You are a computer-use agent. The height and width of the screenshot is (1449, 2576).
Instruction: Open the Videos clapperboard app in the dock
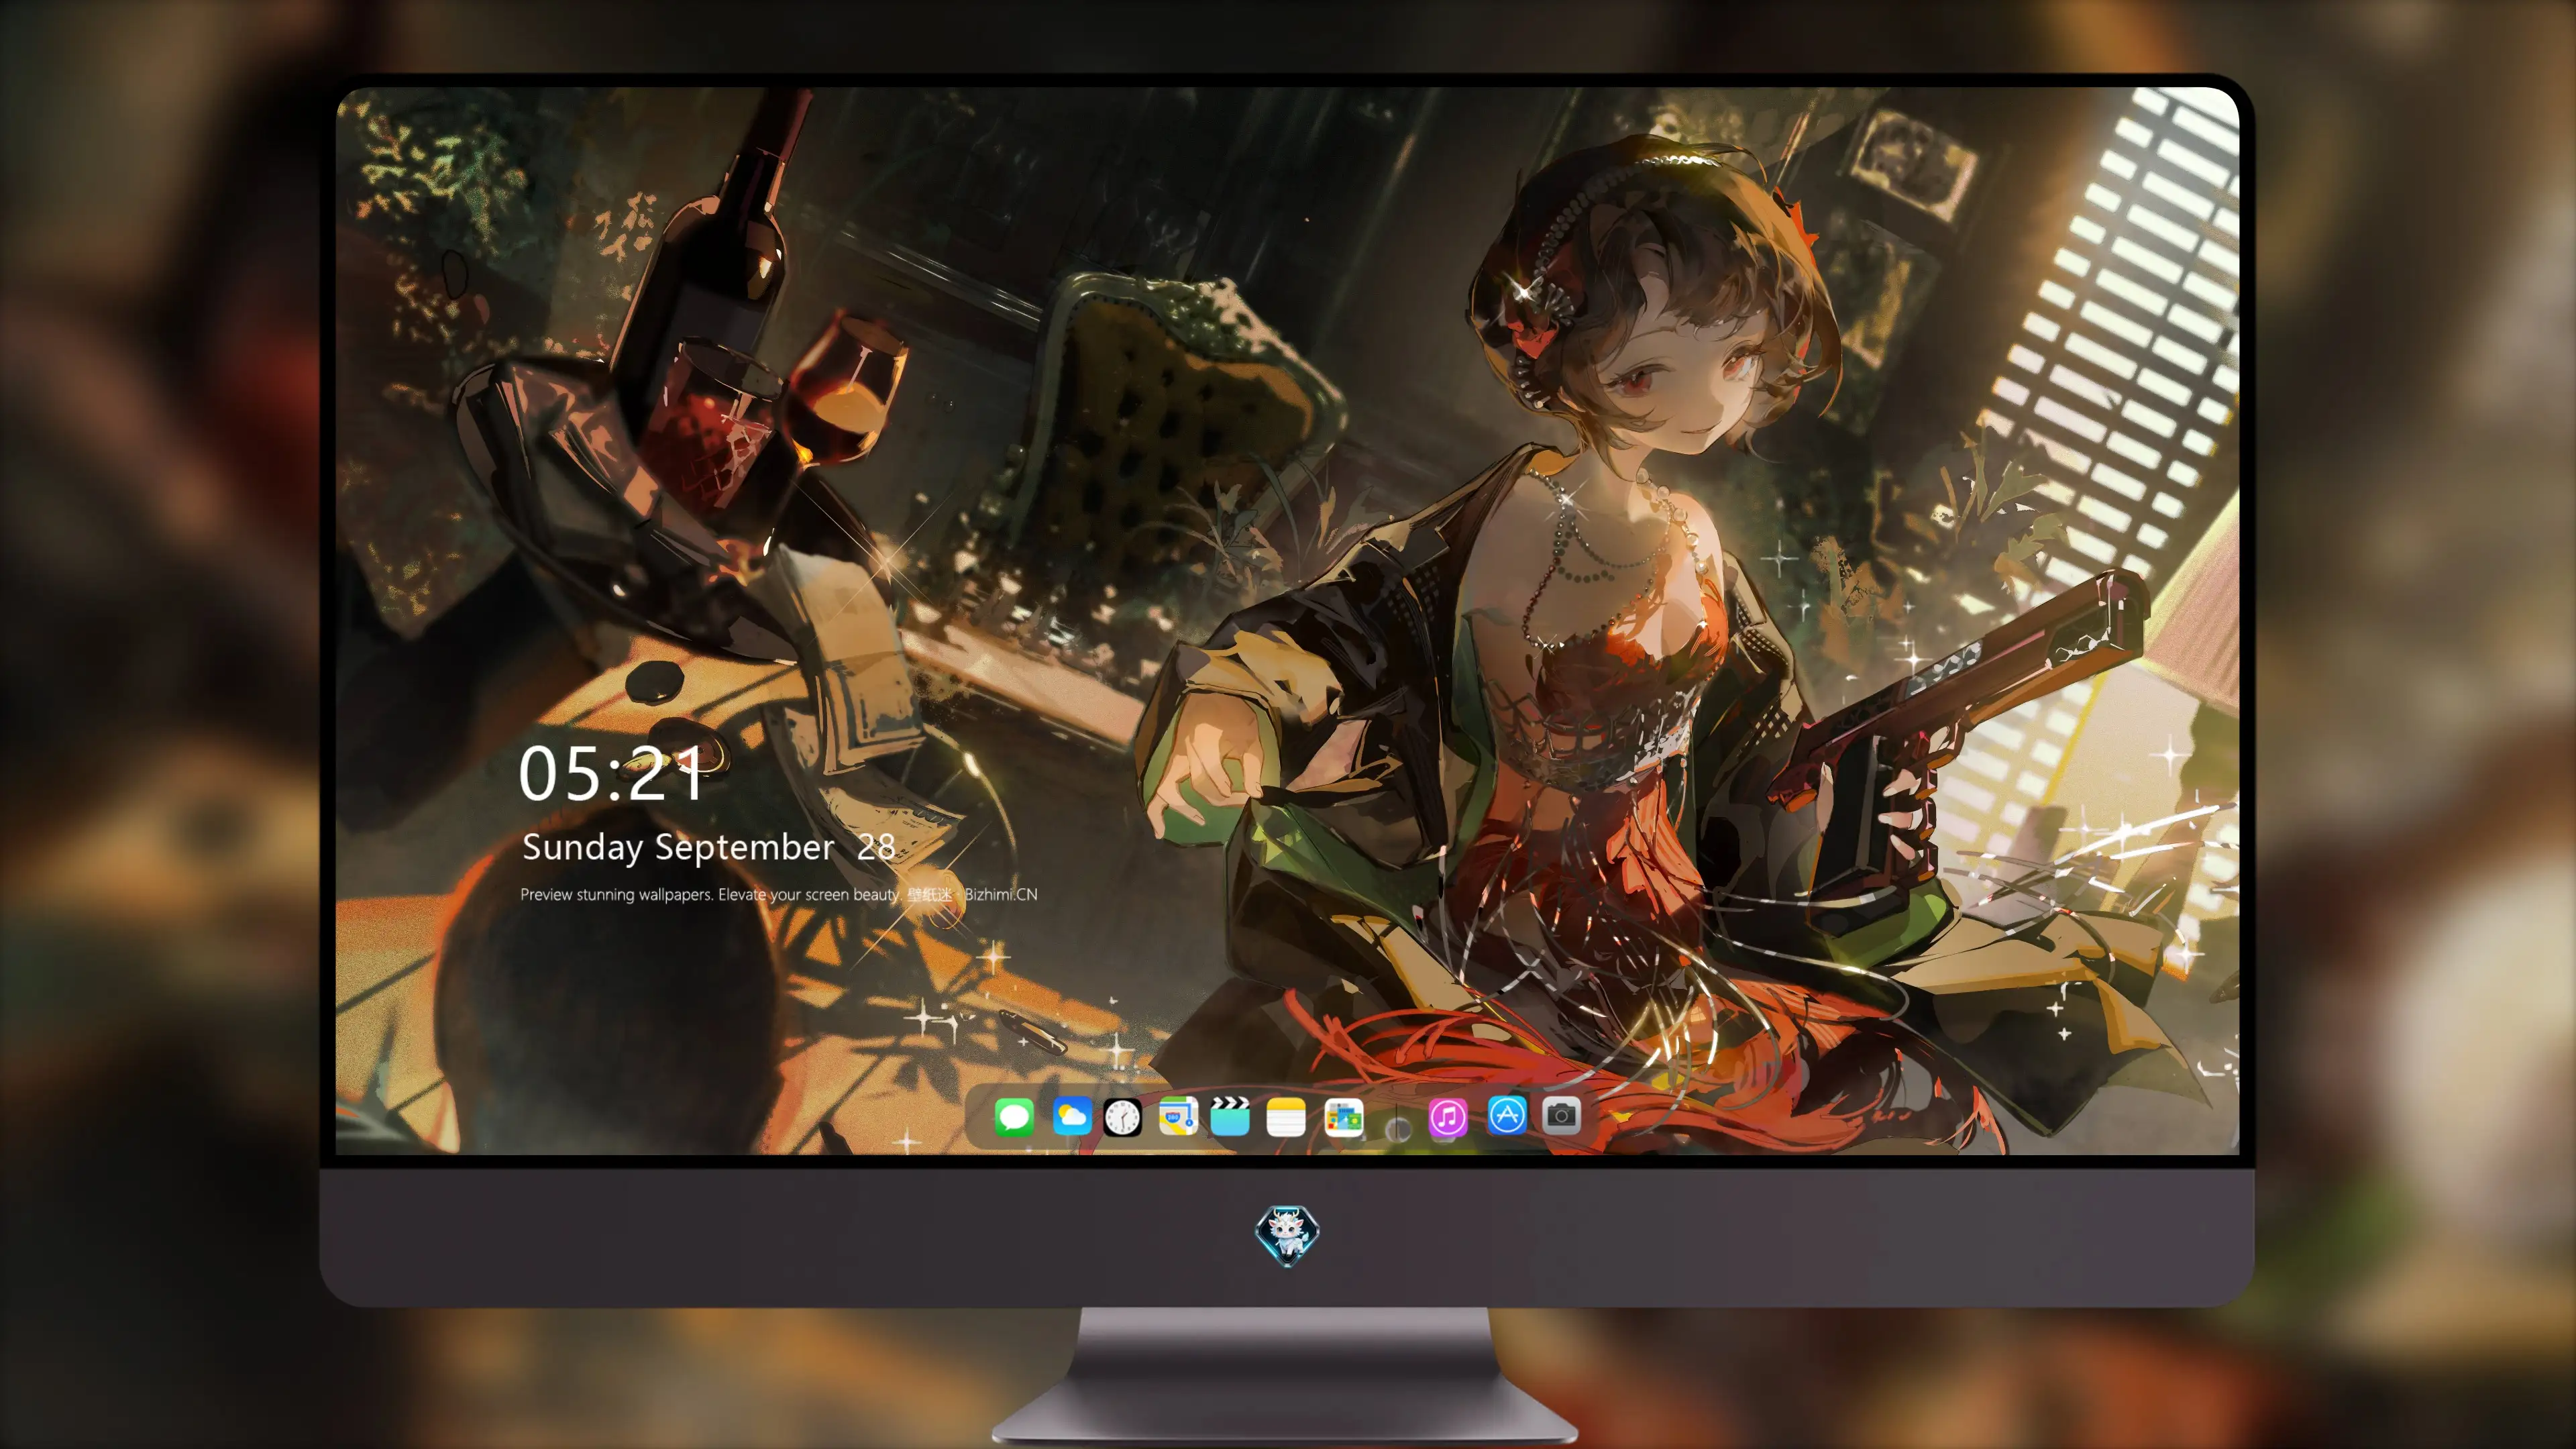pos(1230,1116)
